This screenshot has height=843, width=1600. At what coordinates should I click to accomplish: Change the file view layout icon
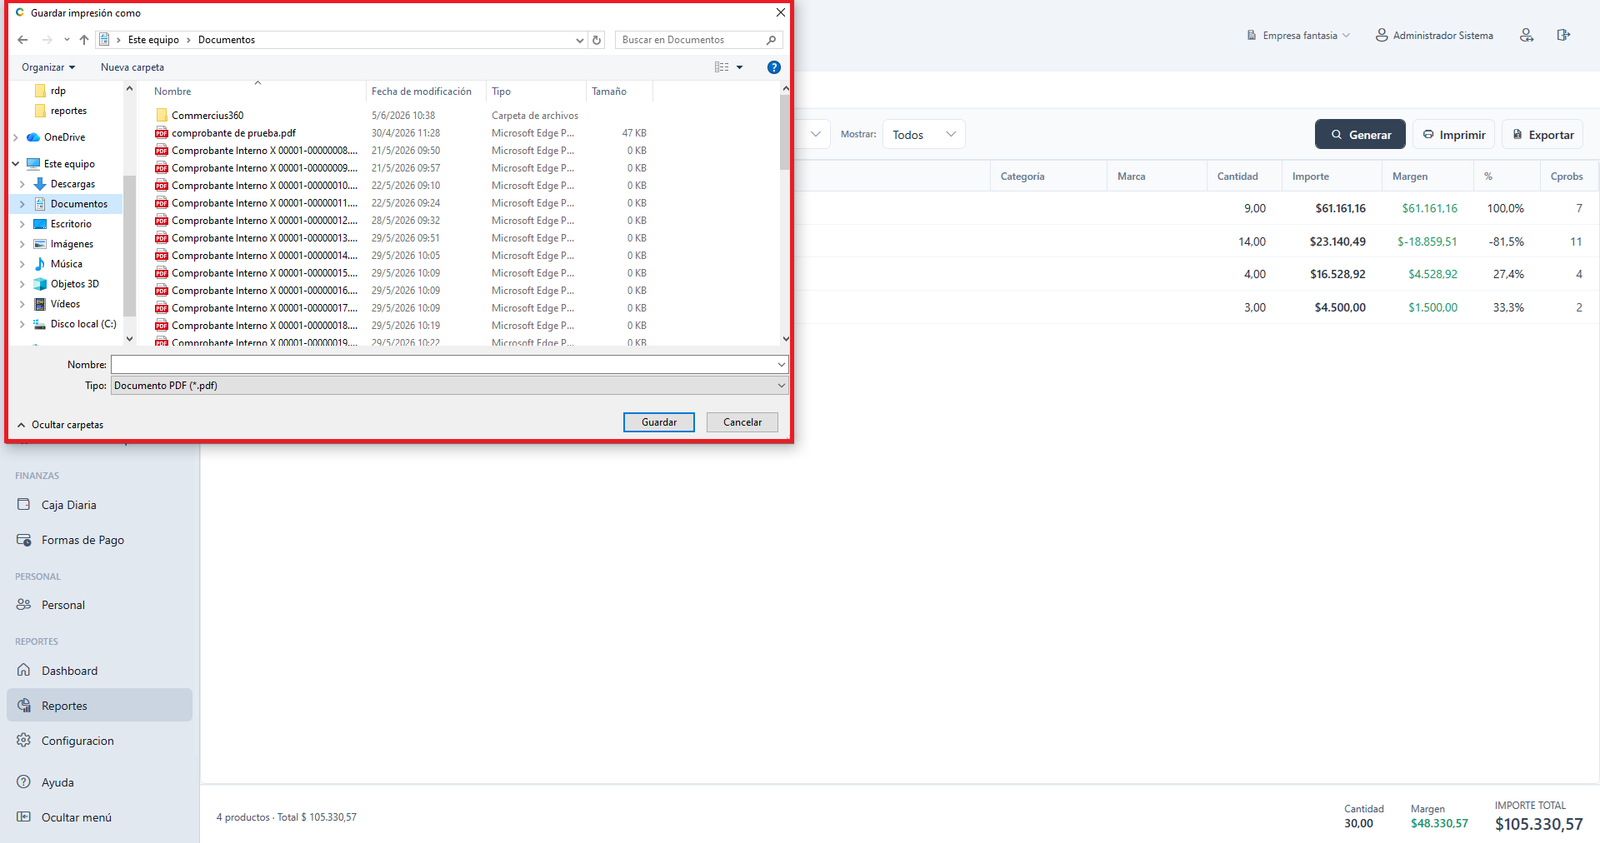(x=721, y=67)
